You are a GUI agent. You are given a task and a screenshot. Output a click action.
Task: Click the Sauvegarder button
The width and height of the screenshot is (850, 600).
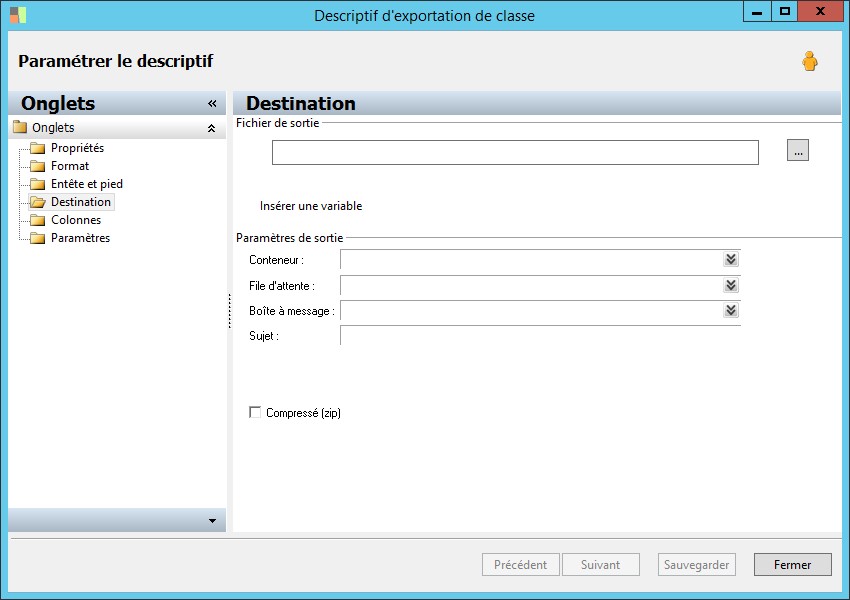tap(697, 565)
